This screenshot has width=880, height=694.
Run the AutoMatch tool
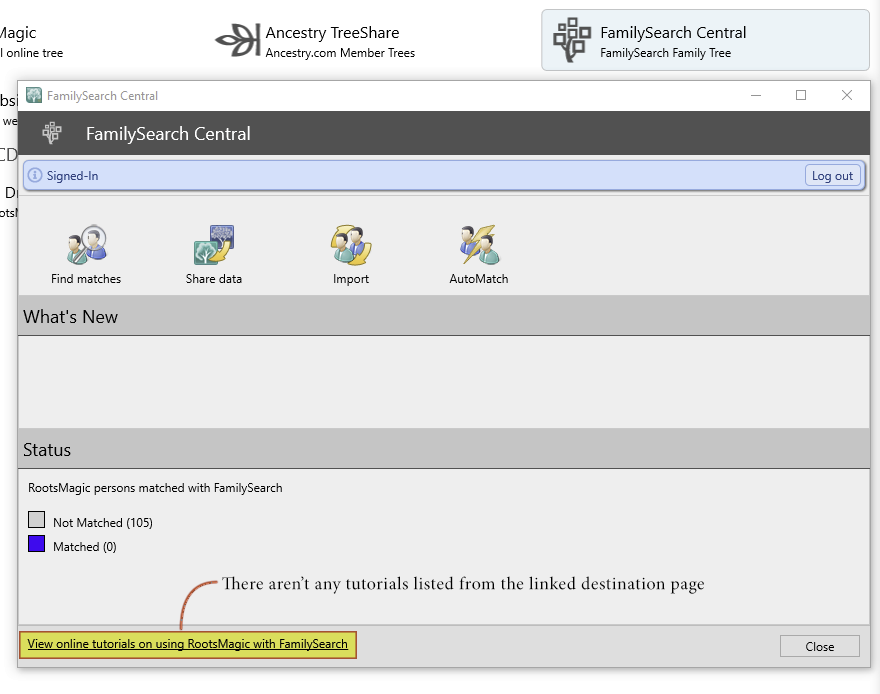479,255
